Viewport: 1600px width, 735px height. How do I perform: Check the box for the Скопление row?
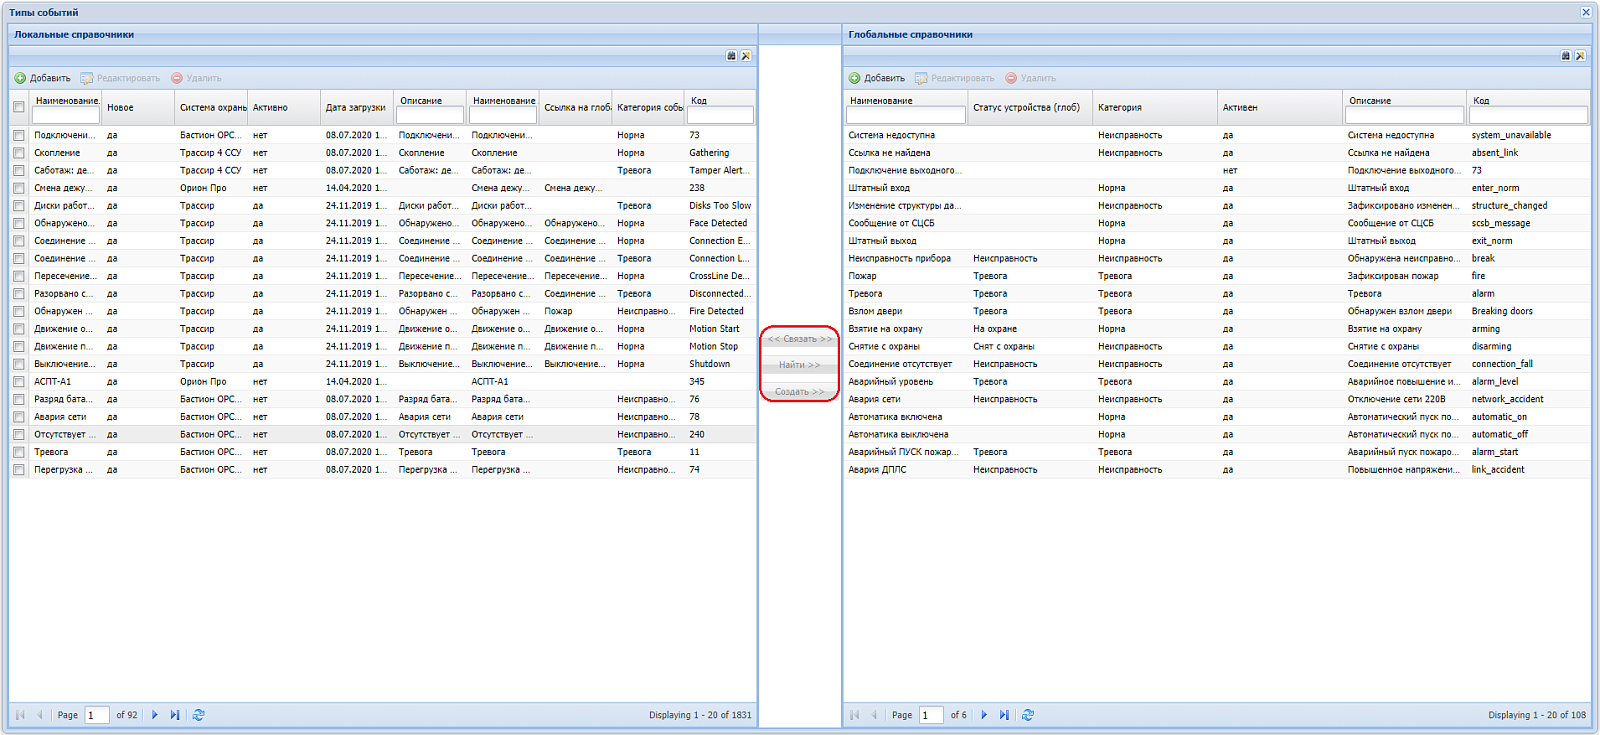(18, 153)
